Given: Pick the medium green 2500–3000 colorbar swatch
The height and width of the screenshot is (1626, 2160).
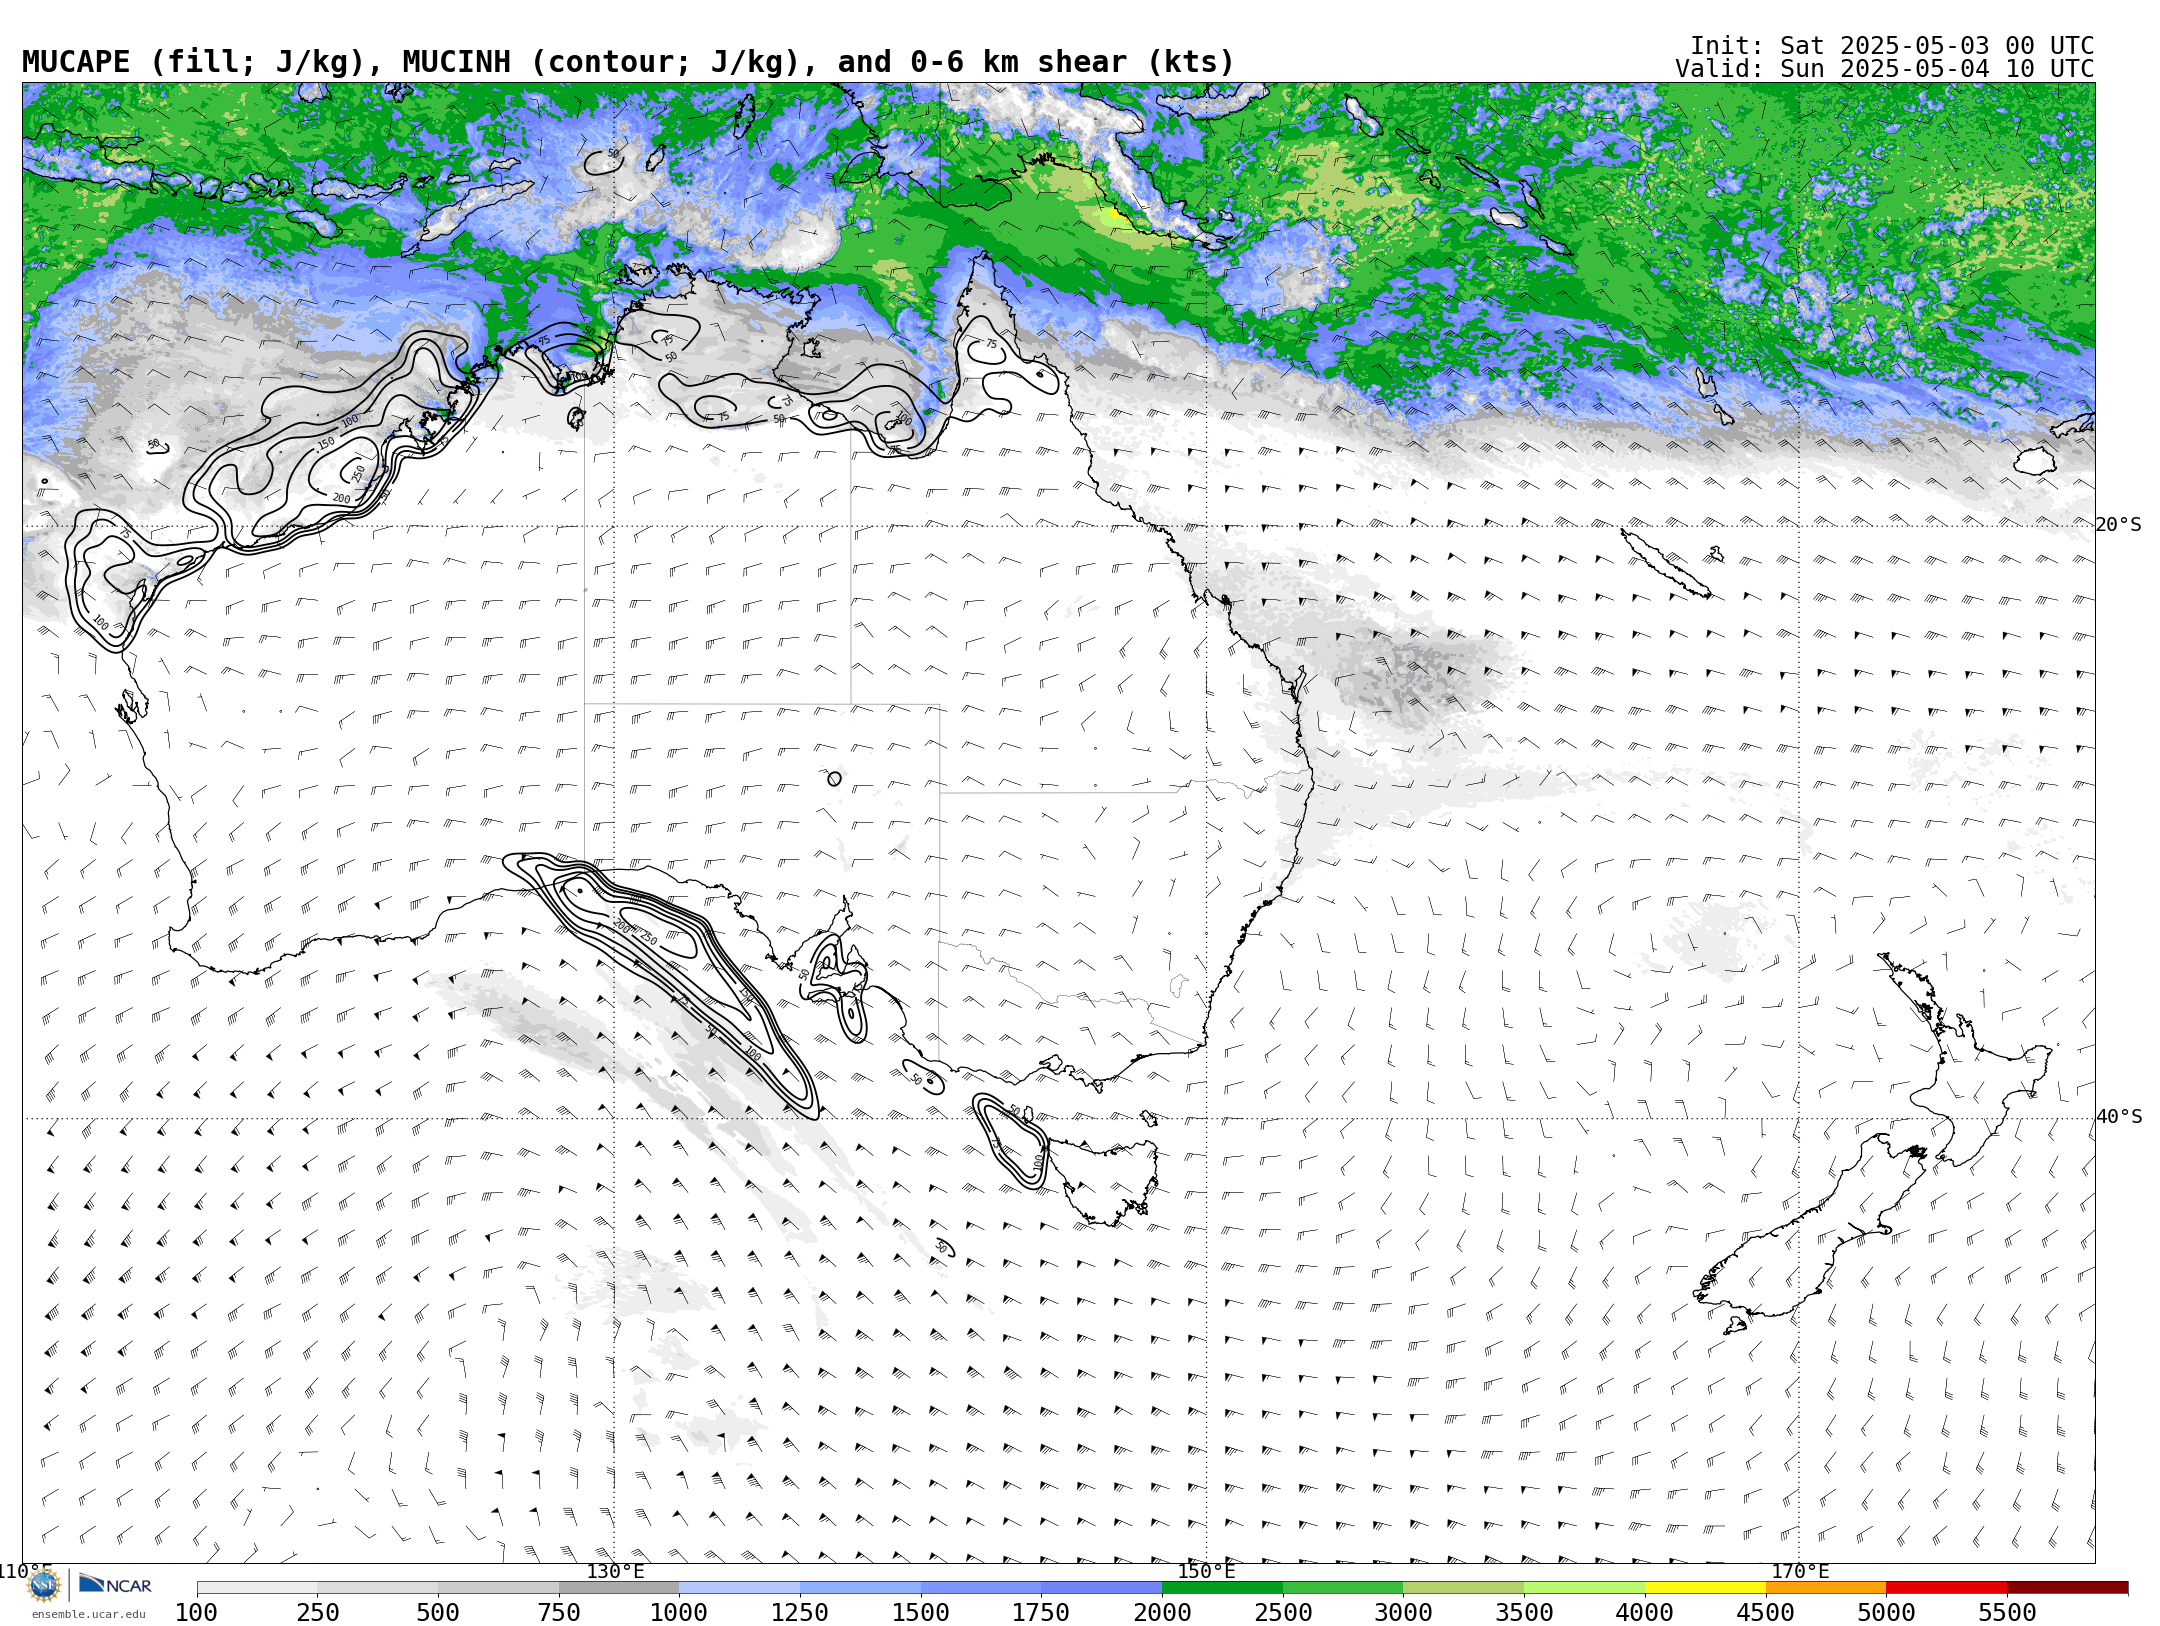Looking at the screenshot, I should pos(1343,1588).
